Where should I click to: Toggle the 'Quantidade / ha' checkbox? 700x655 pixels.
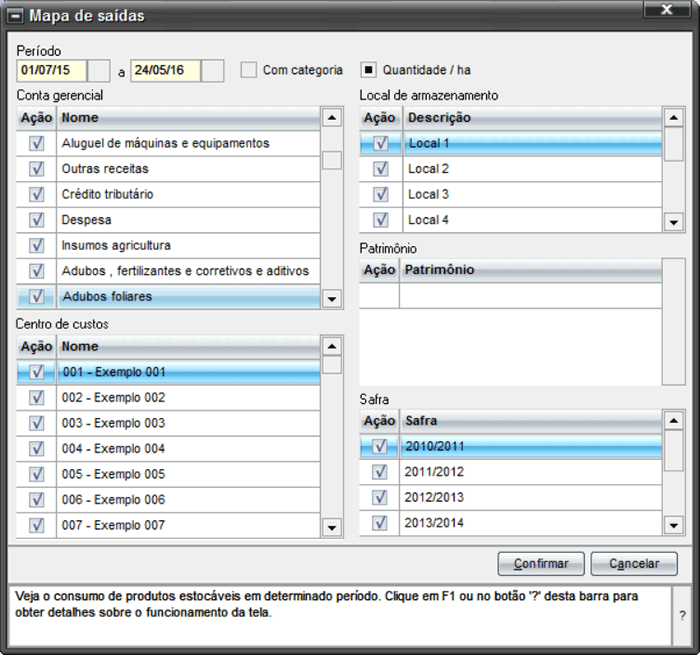point(368,70)
